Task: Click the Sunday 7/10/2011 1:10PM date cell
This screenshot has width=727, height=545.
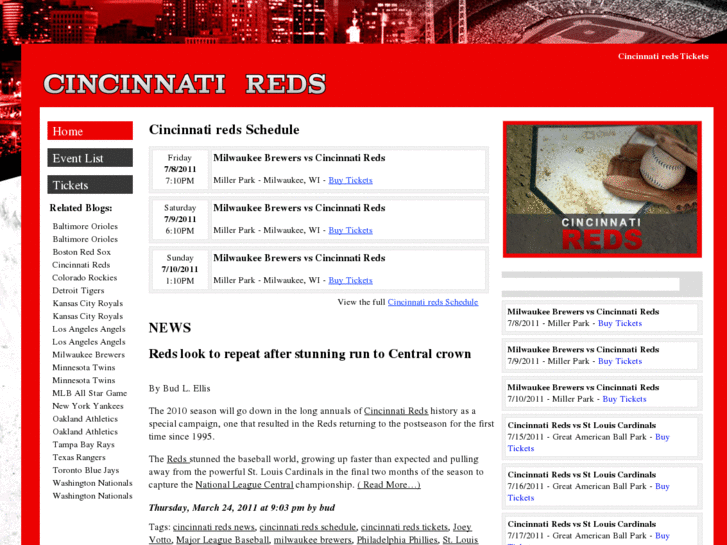Action: coord(180,269)
